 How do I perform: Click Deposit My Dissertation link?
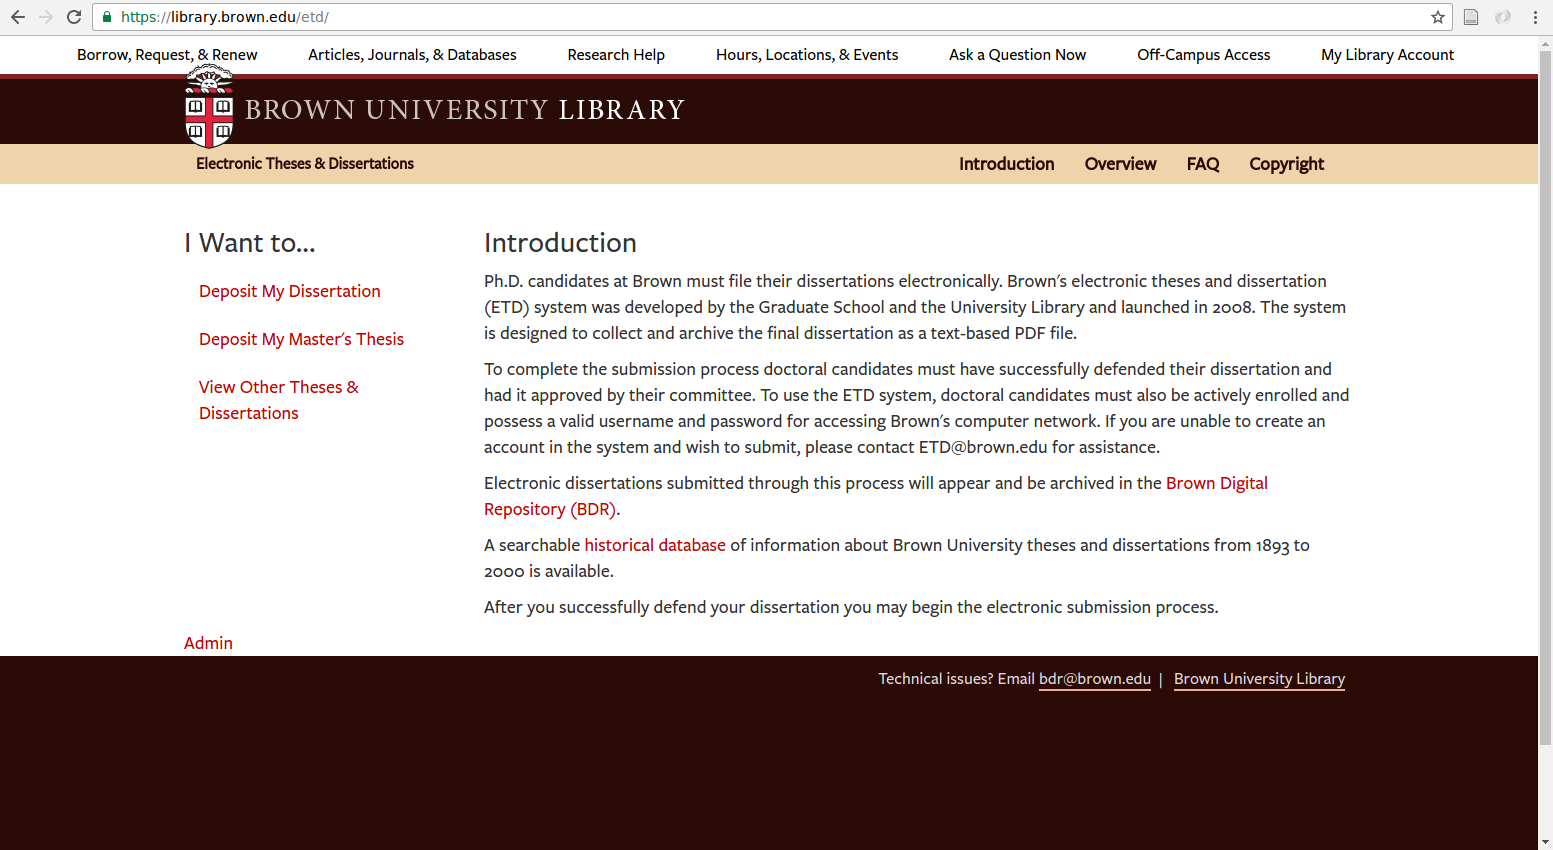(x=289, y=291)
